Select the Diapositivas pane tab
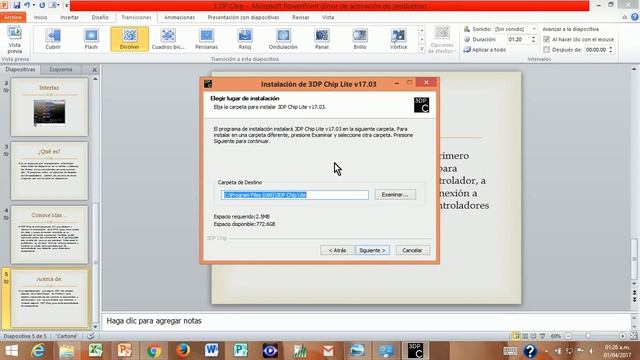This screenshot has height=360, width=640. click(x=20, y=69)
